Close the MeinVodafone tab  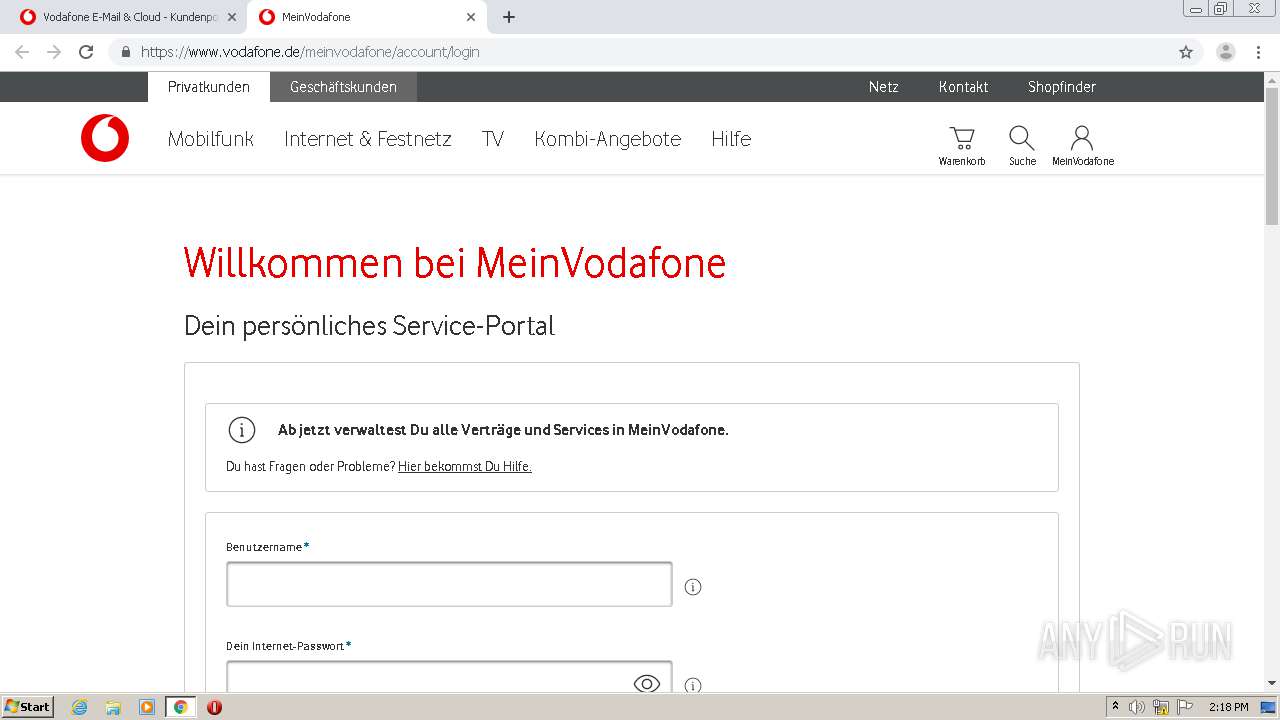coord(471,17)
